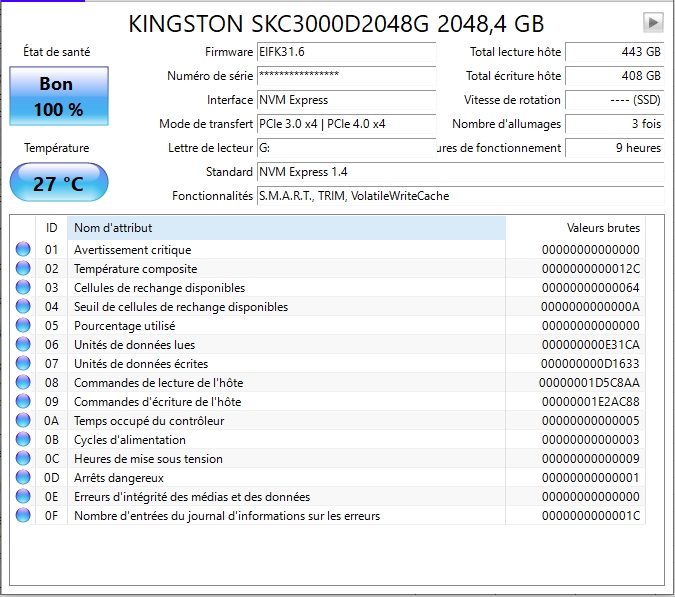Sort by Nom d'attribut column header

tap(285, 228)
